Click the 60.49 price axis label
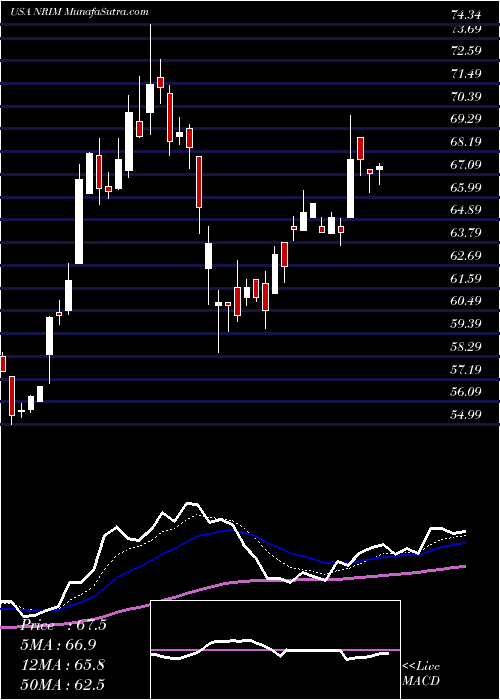Viewport: 500px width, 700px height. [x=466, y=301]
